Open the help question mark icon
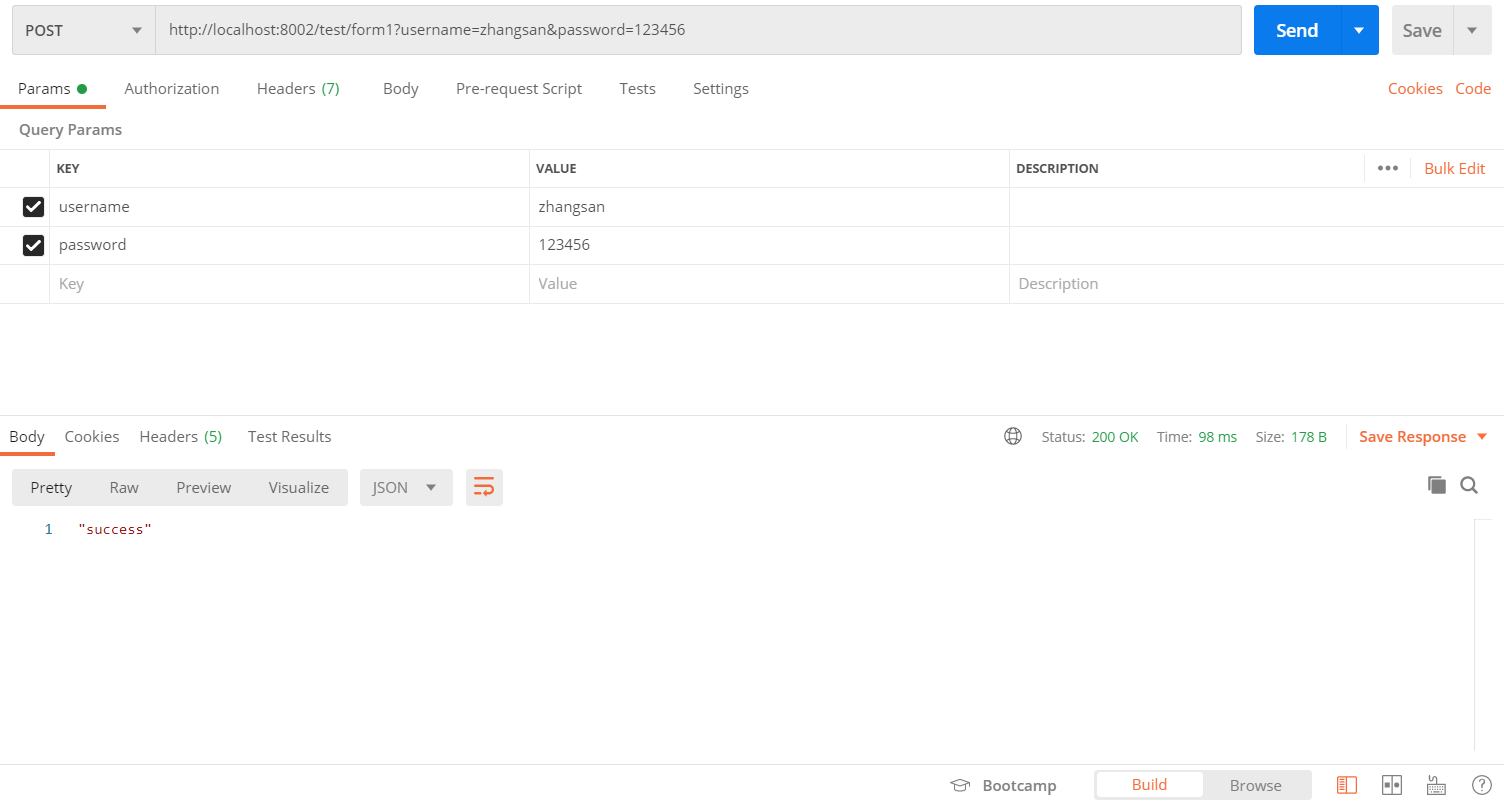 pyautogui.click(x=1482, y=785)
